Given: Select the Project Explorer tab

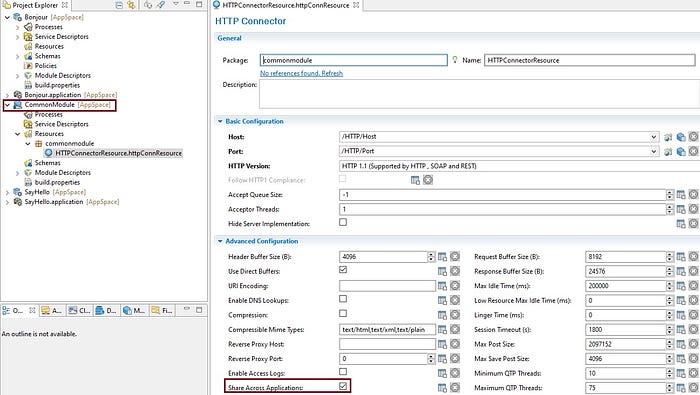Looking at the screenshot, I should 36,5.
